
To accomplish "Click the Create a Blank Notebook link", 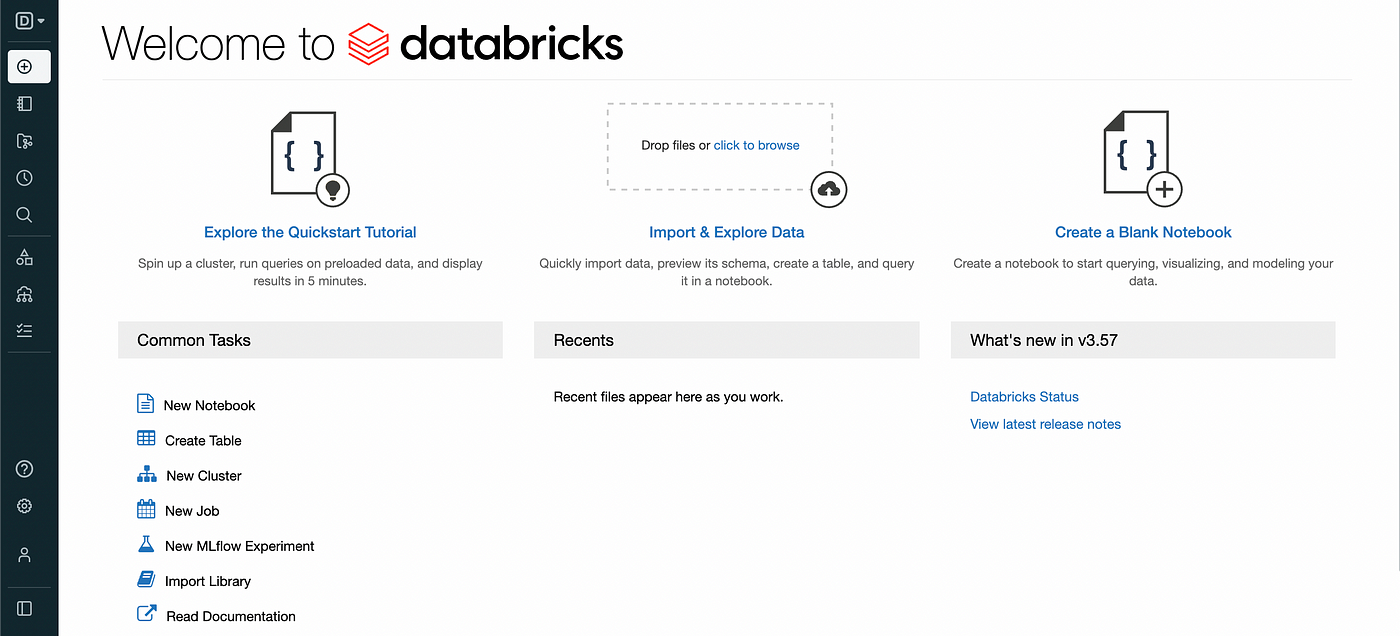I will tap(1143, 232).
